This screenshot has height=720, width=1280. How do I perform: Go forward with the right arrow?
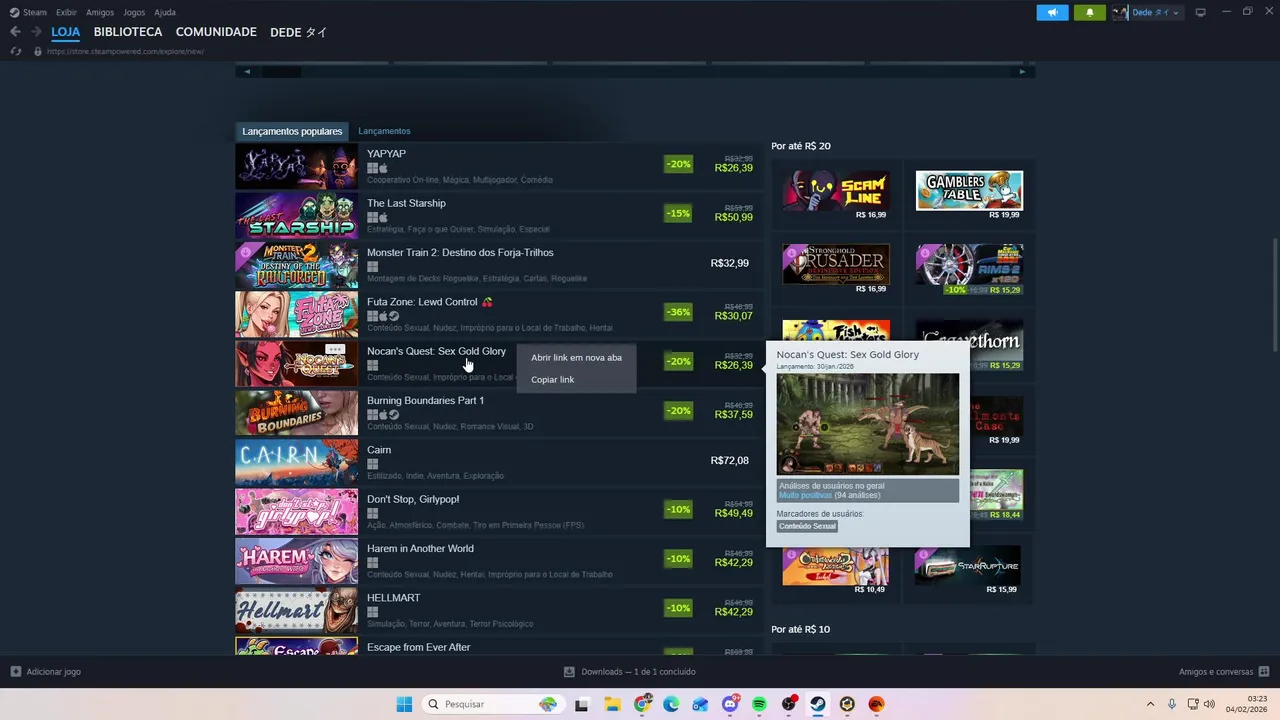pyautogui.click(x=36, y=32)
